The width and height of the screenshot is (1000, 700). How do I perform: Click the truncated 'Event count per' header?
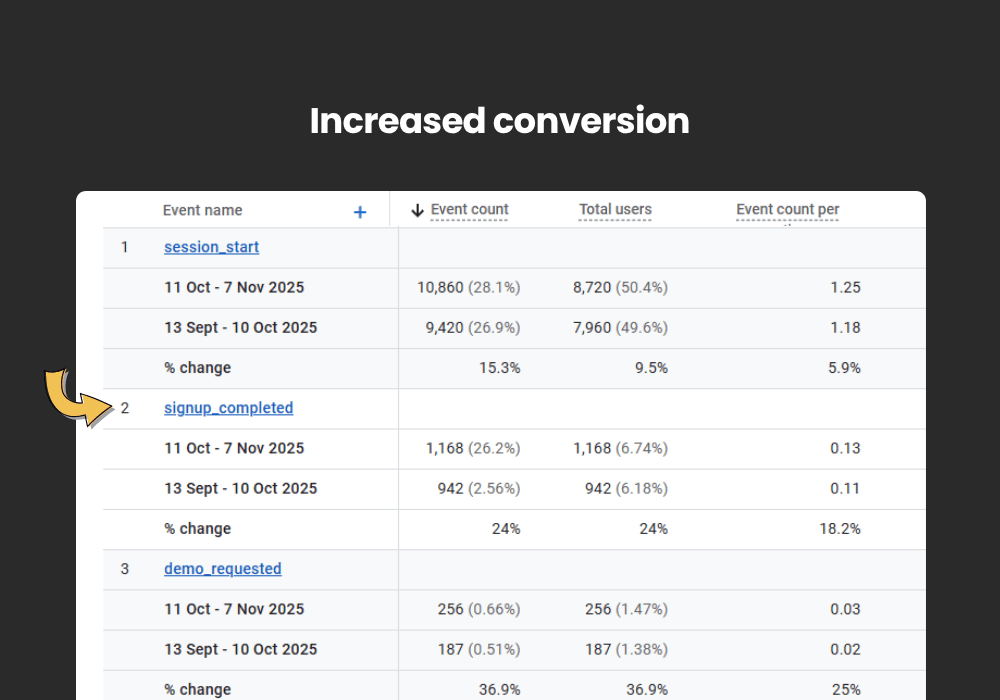[787, 210]
